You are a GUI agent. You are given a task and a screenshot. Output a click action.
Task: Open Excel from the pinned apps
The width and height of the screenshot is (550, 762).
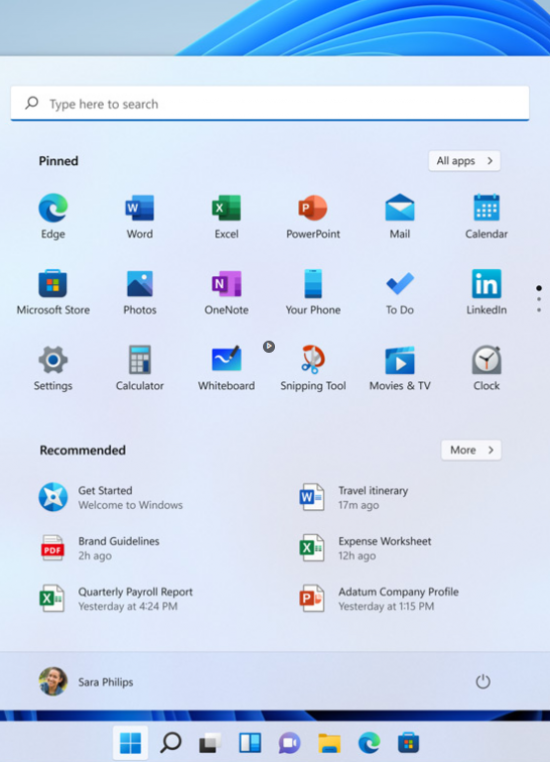pos(226,216)
